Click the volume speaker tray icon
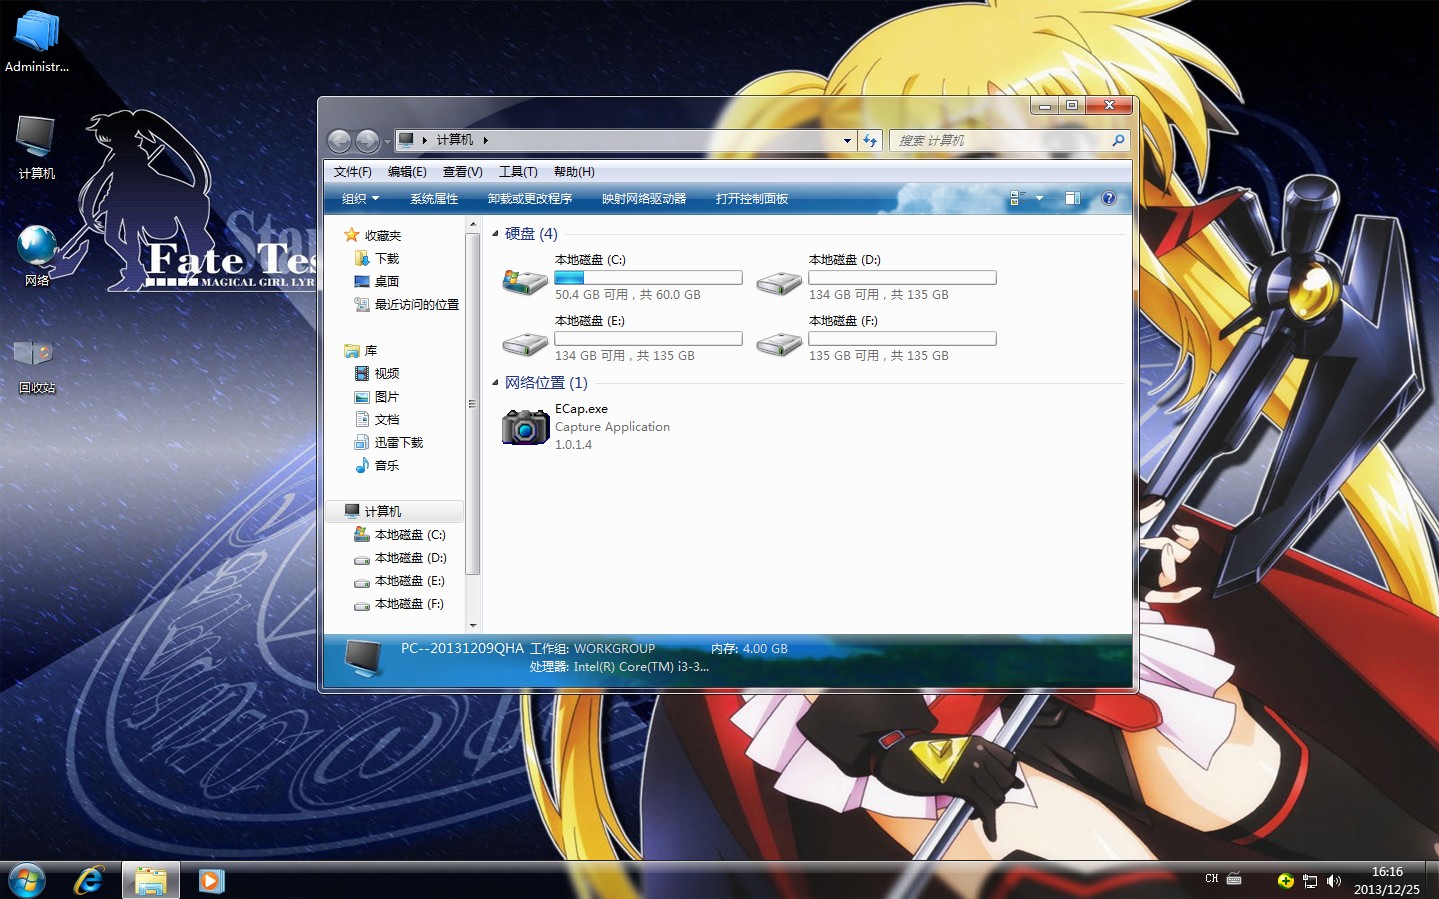 click(1333, 881)
